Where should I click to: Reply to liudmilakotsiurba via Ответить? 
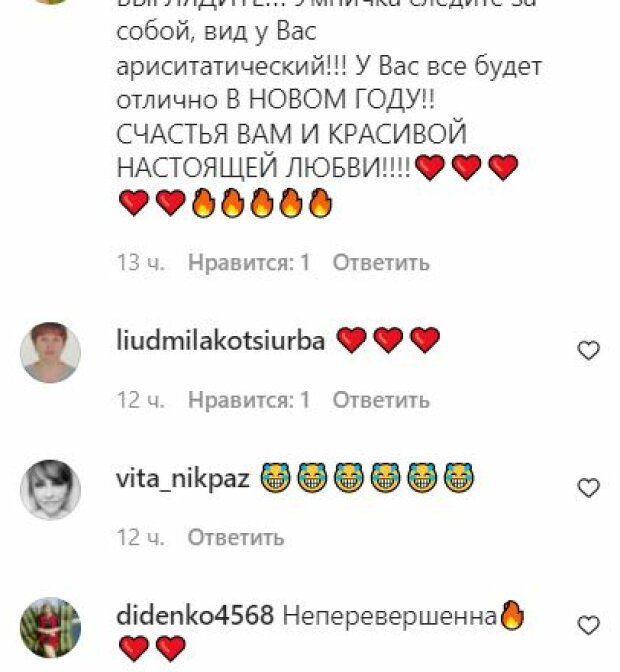pos(381,400)
